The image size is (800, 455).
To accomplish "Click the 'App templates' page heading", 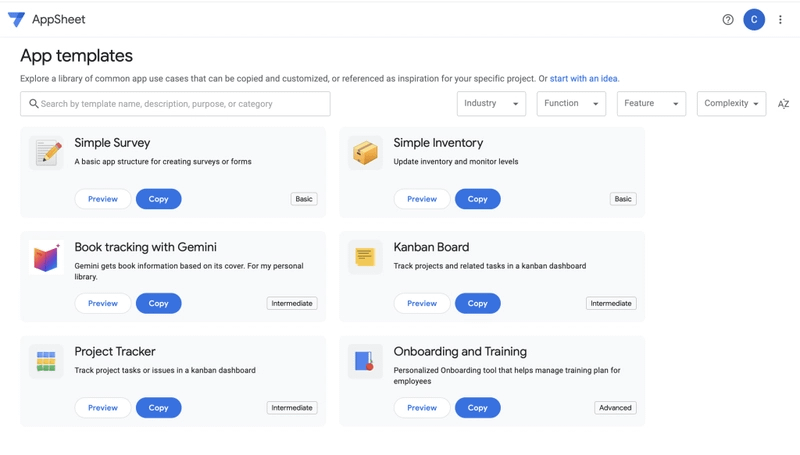I will click(x=77, y=56).
